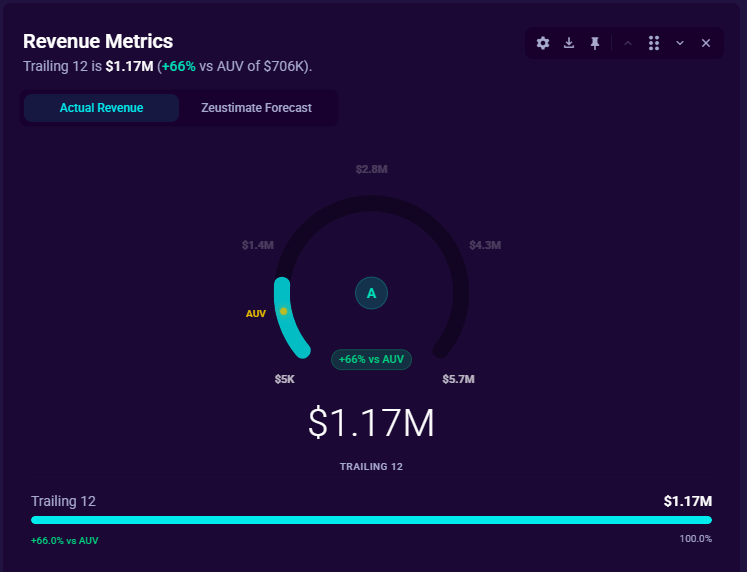Click the $5.7M gauge maximum label
Image resolution: width=747 pixels, height=572 pixels.
[x=458, y=379]
